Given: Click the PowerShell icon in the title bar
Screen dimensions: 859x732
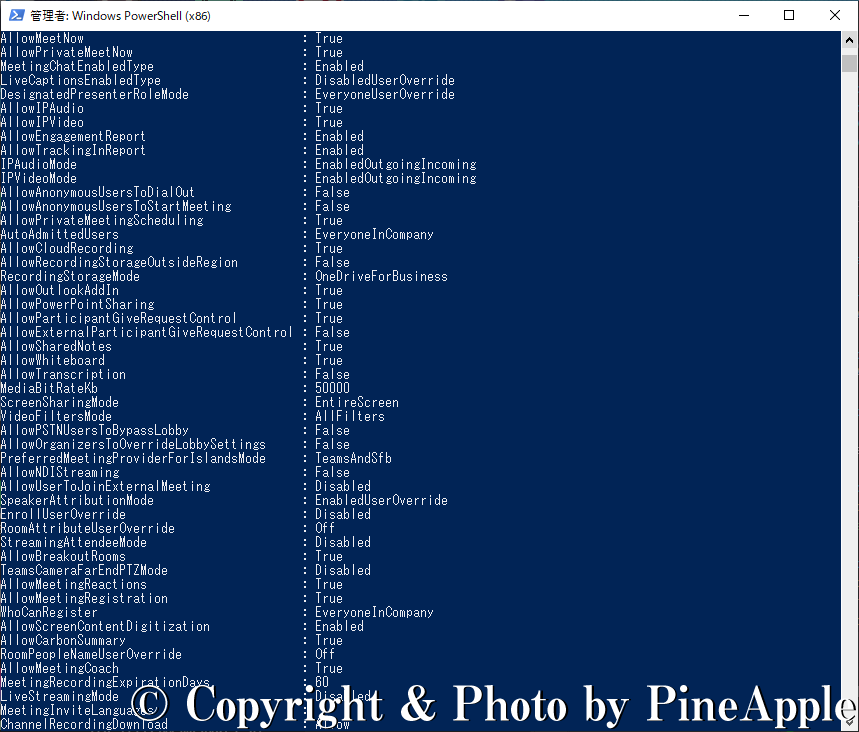Looking at the screenshot, I should point(15,15).
